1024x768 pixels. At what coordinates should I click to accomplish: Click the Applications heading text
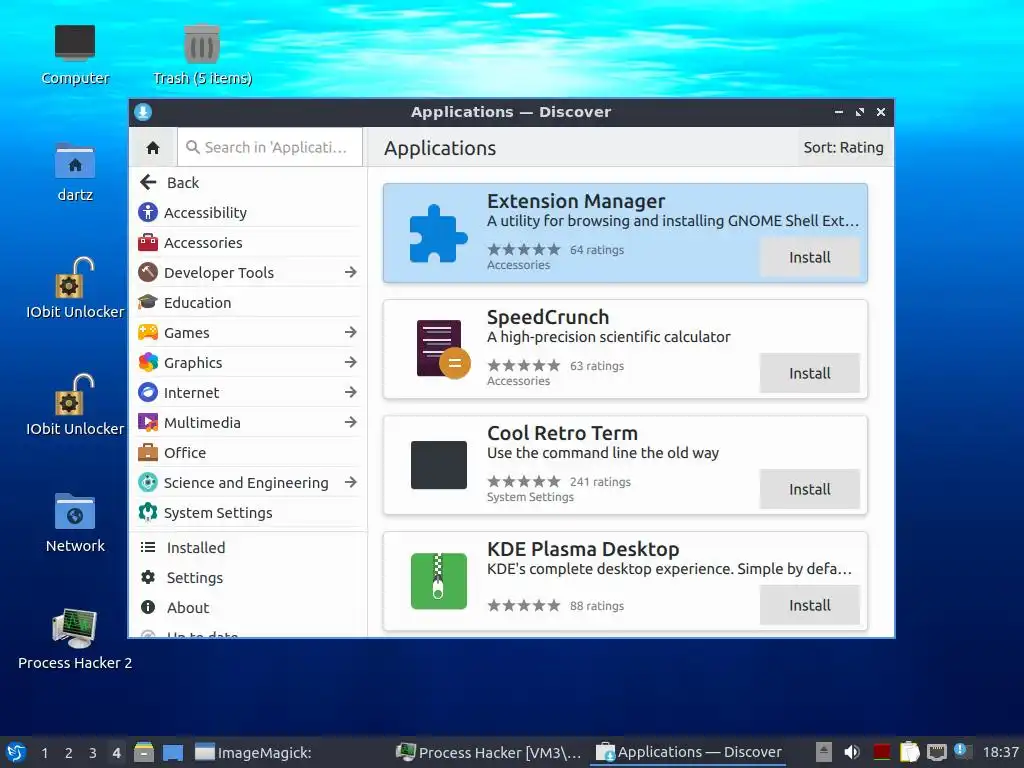[440, 148]
